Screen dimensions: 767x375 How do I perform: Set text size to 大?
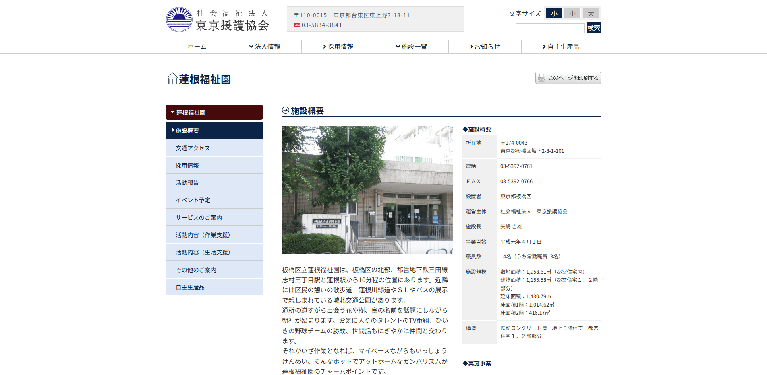click(591, 13)
